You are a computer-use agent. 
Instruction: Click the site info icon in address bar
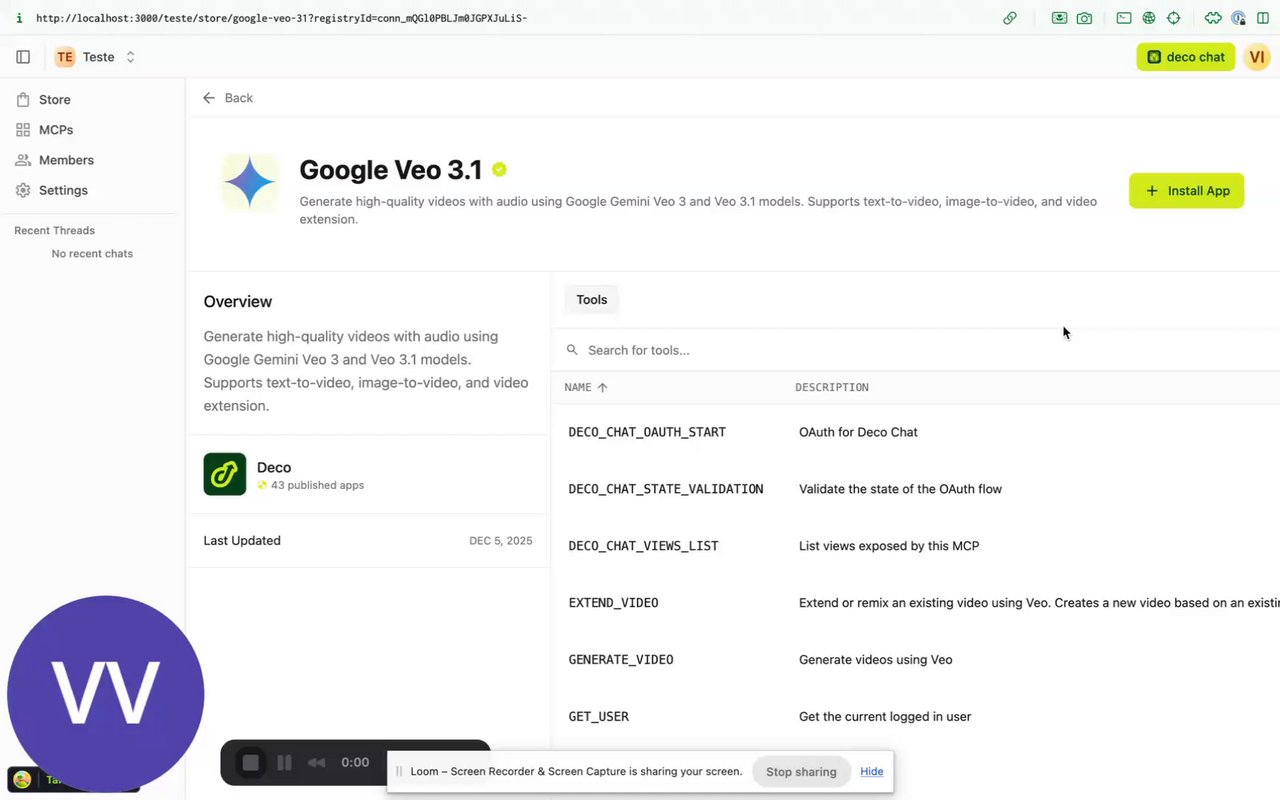(x=19, y=18)
